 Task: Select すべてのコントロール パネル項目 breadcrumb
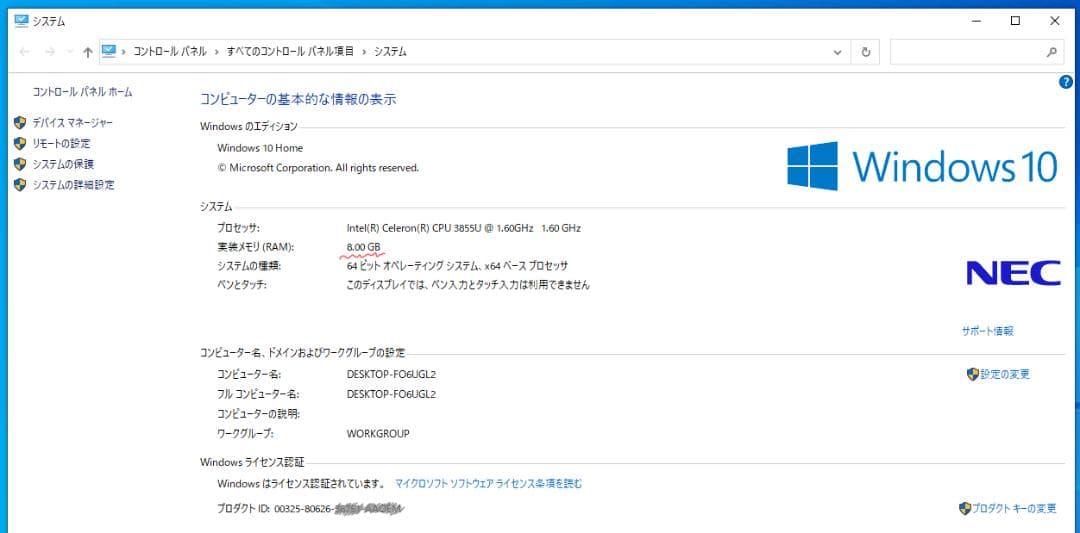(x=290, y=52)
